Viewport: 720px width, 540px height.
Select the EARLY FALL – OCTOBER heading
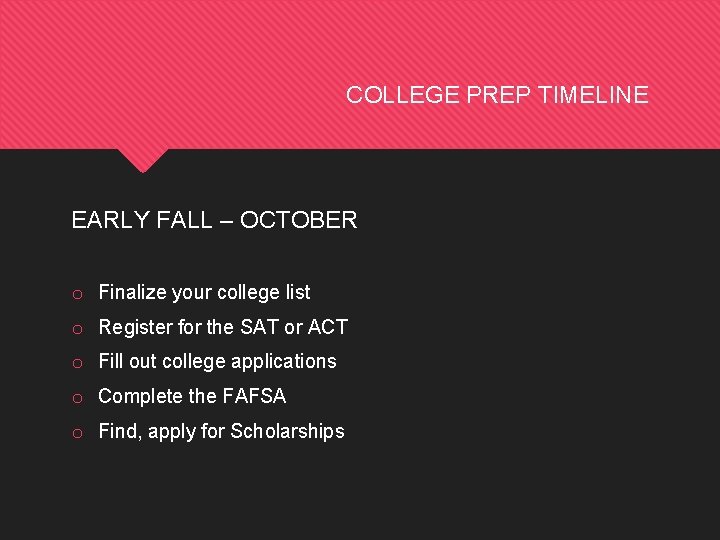(x=214, y=220)
